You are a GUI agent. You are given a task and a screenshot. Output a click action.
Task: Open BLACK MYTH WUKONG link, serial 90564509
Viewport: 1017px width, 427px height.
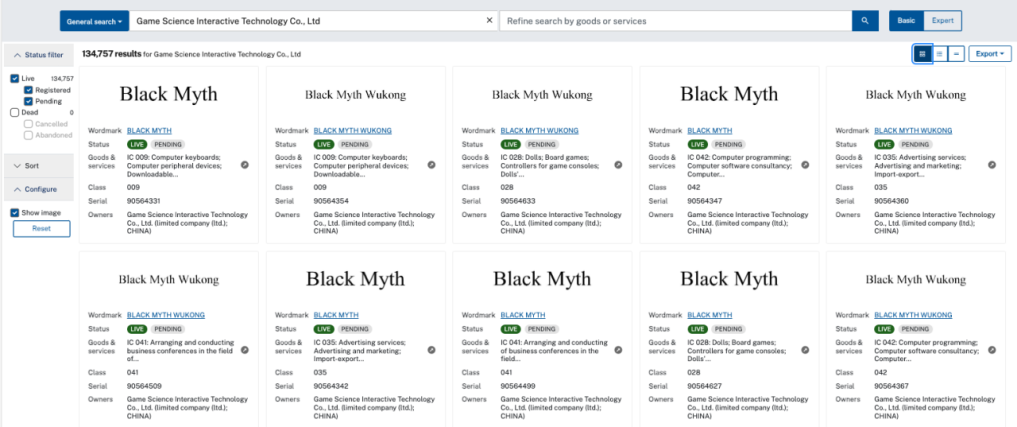click(x=165, y=315)
